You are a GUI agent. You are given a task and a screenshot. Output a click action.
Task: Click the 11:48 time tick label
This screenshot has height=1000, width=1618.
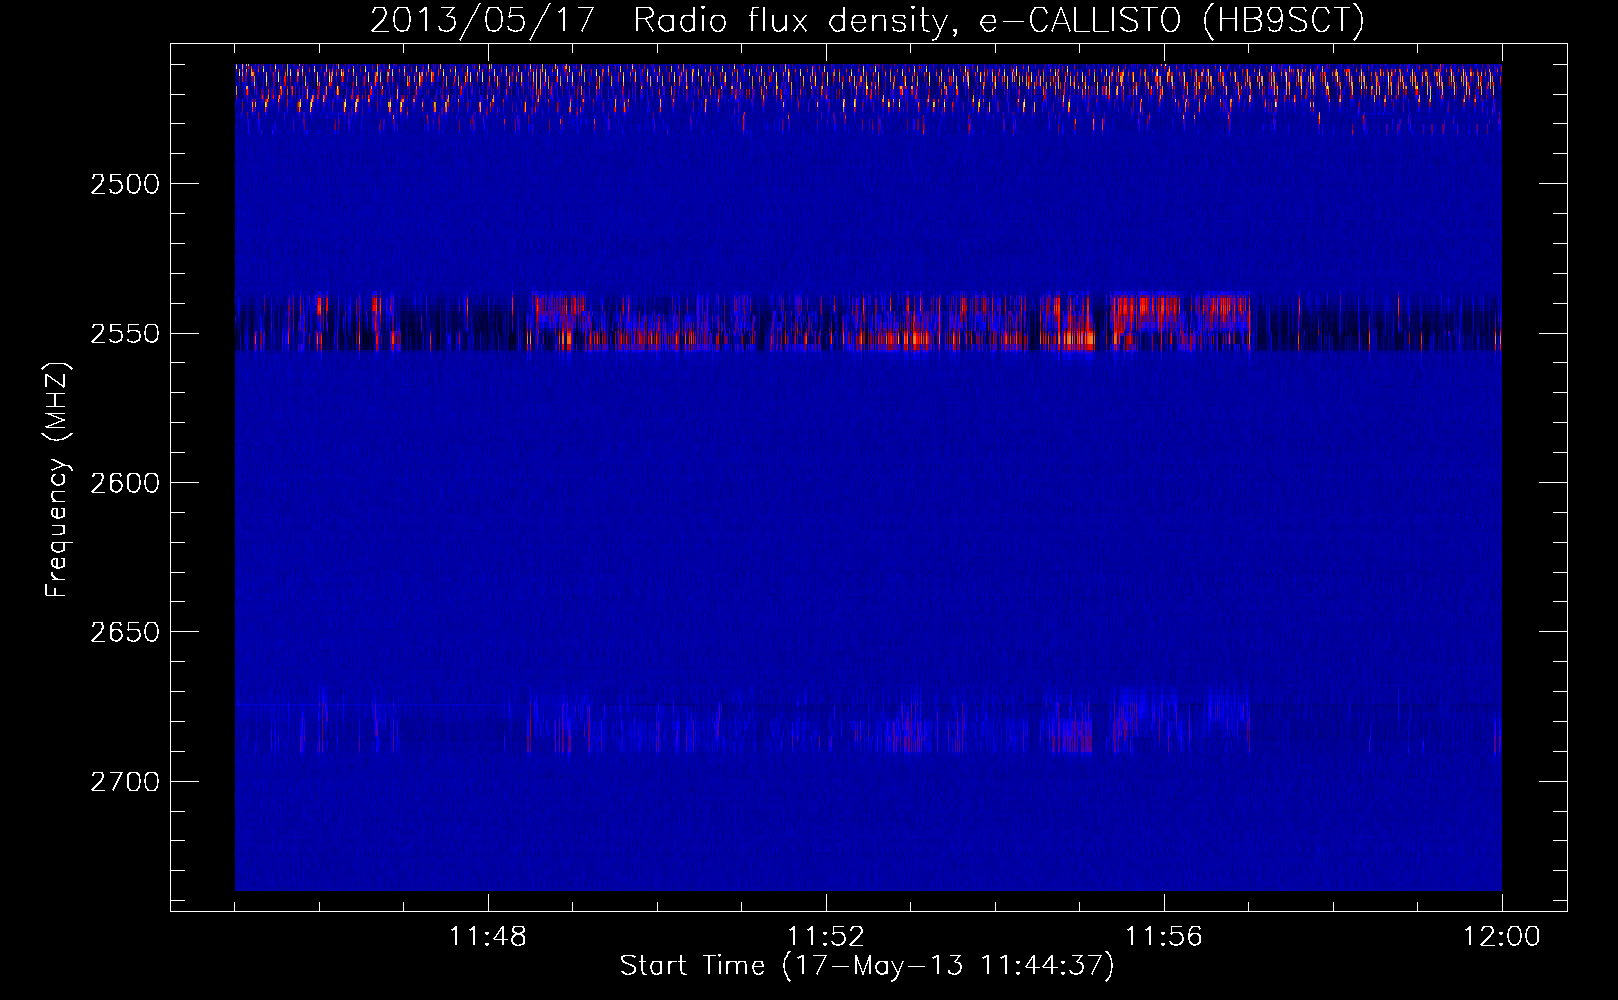pyautogui.click(x=488, y=937)
